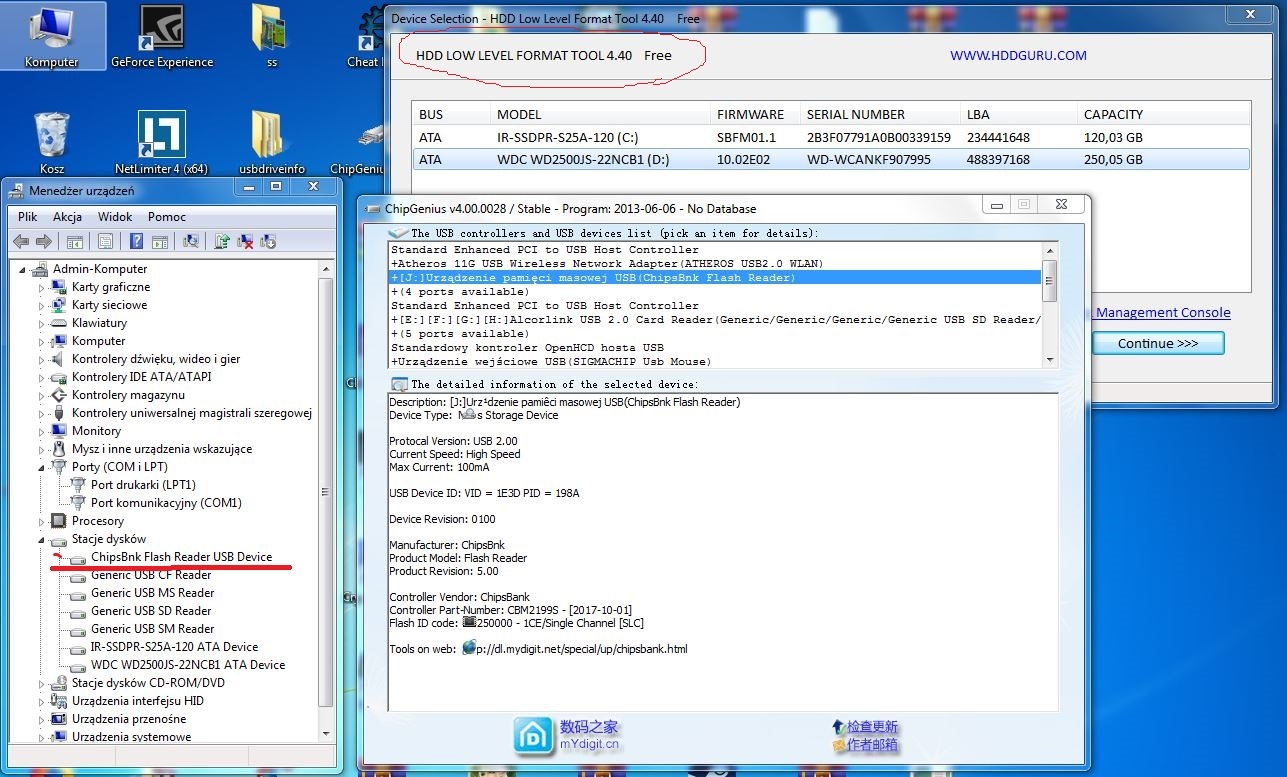Click the MODEL column header
This screenshot has height=777, width=1287.
pos(600,114)
